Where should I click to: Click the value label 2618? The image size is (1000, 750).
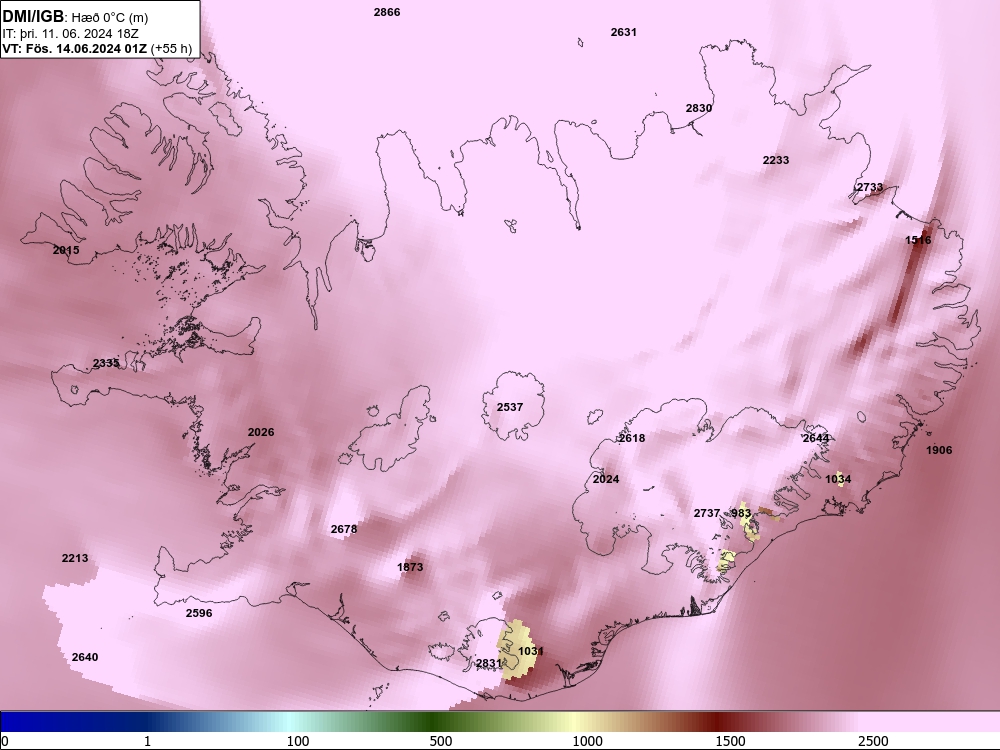(632, 438)
